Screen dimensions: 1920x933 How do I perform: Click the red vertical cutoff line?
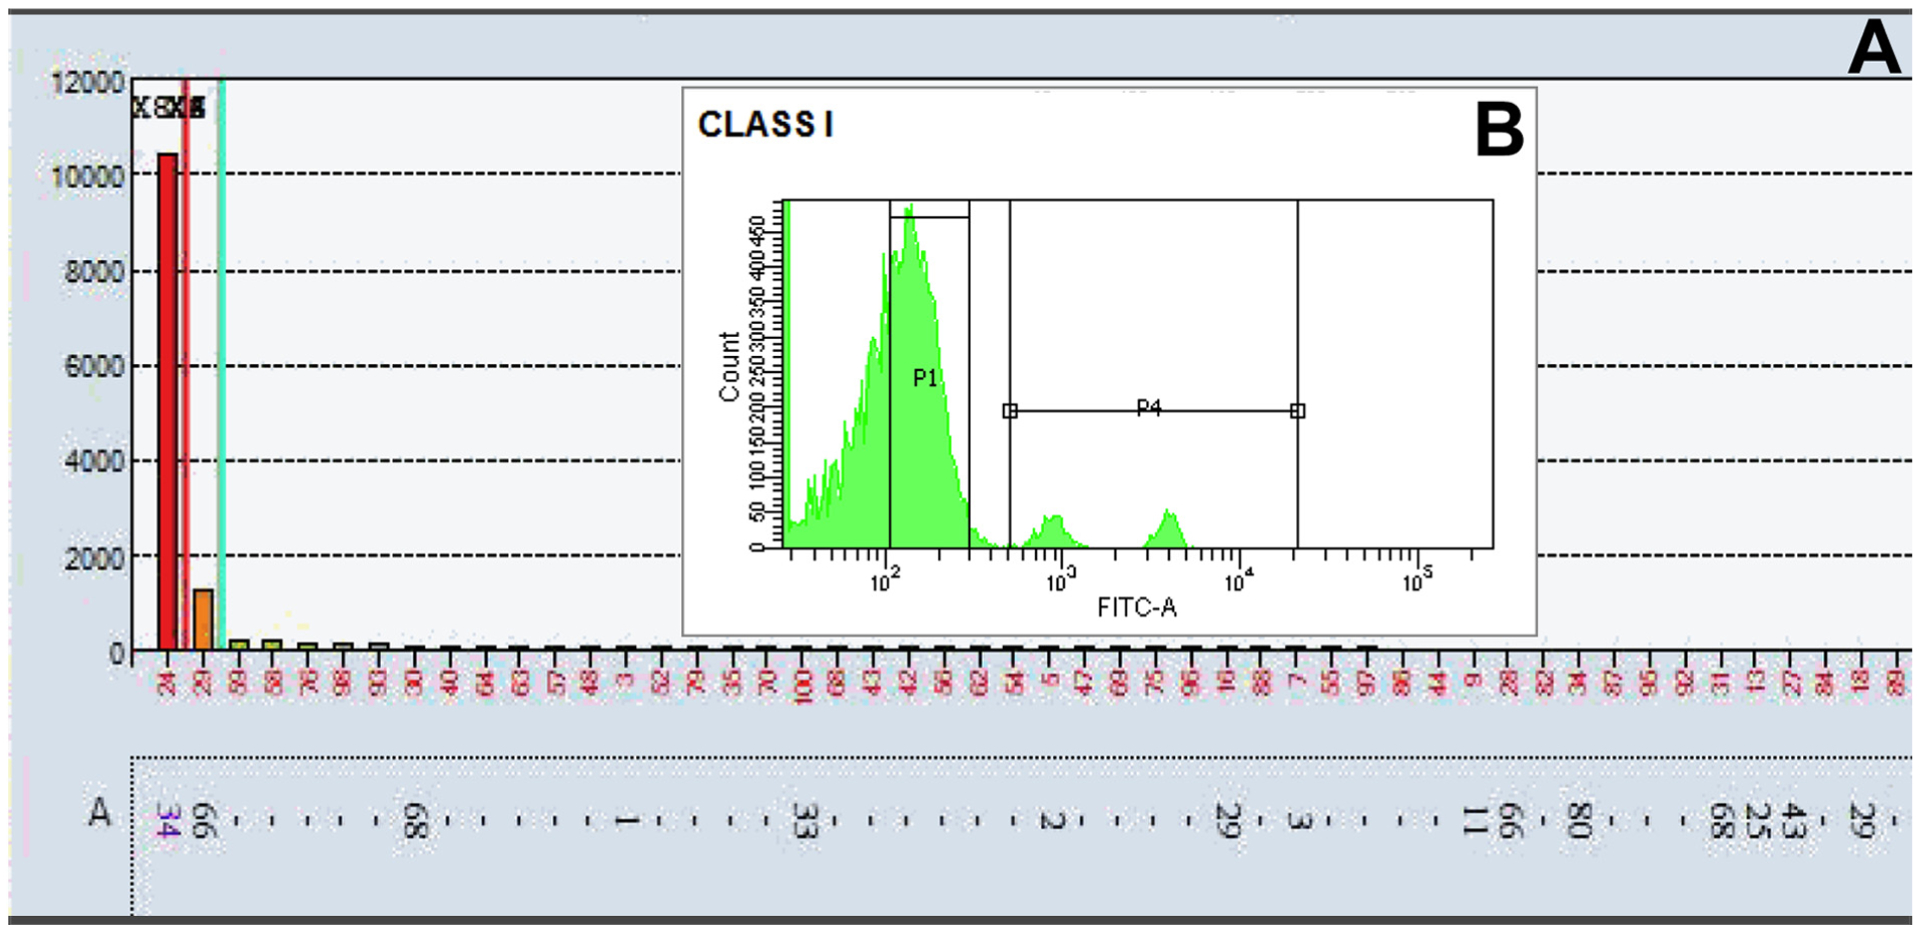(x=185, y=365)
